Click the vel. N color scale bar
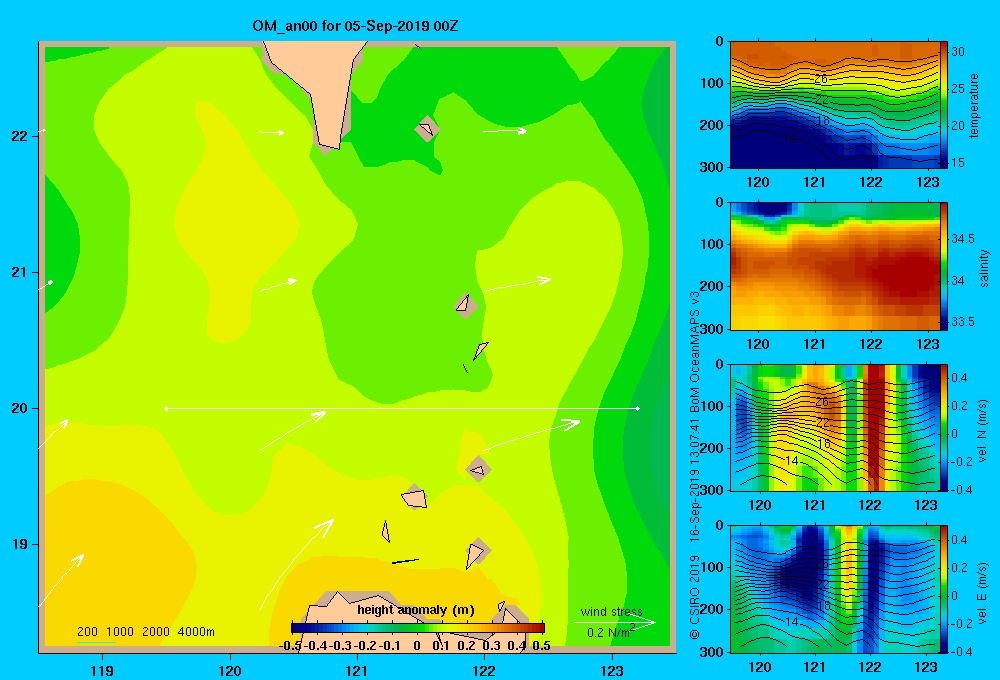This screenshot has height=680, width=1000. pyautogui.click(x=944, y=427)
